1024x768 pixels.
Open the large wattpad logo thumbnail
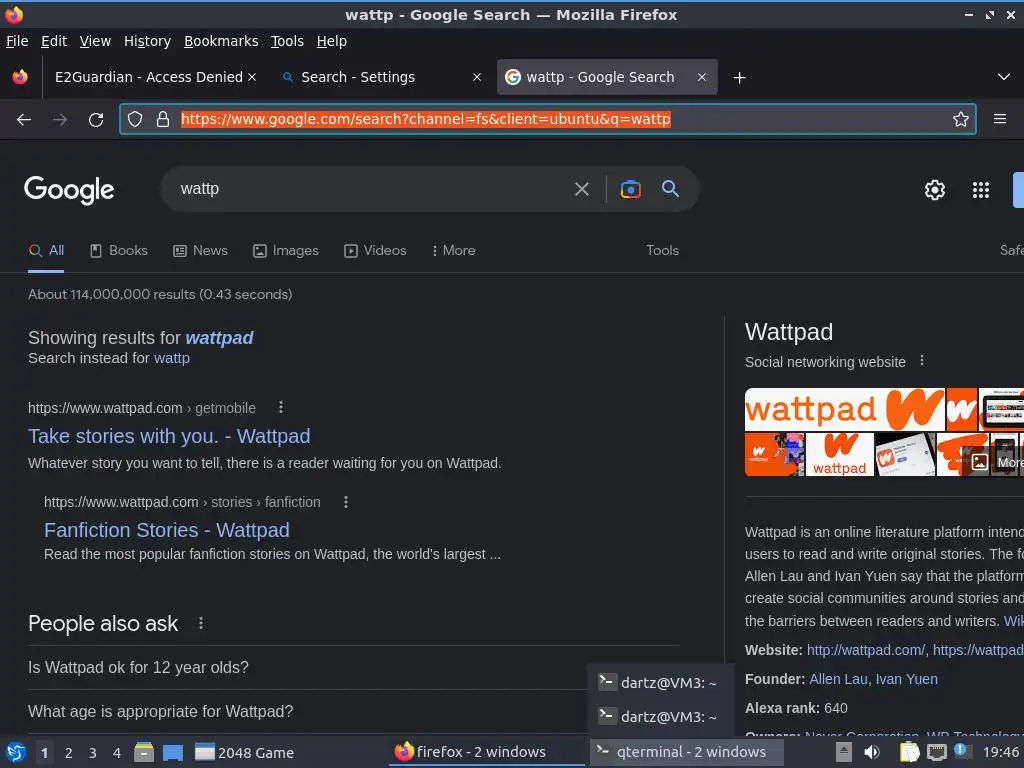[844, 409]
